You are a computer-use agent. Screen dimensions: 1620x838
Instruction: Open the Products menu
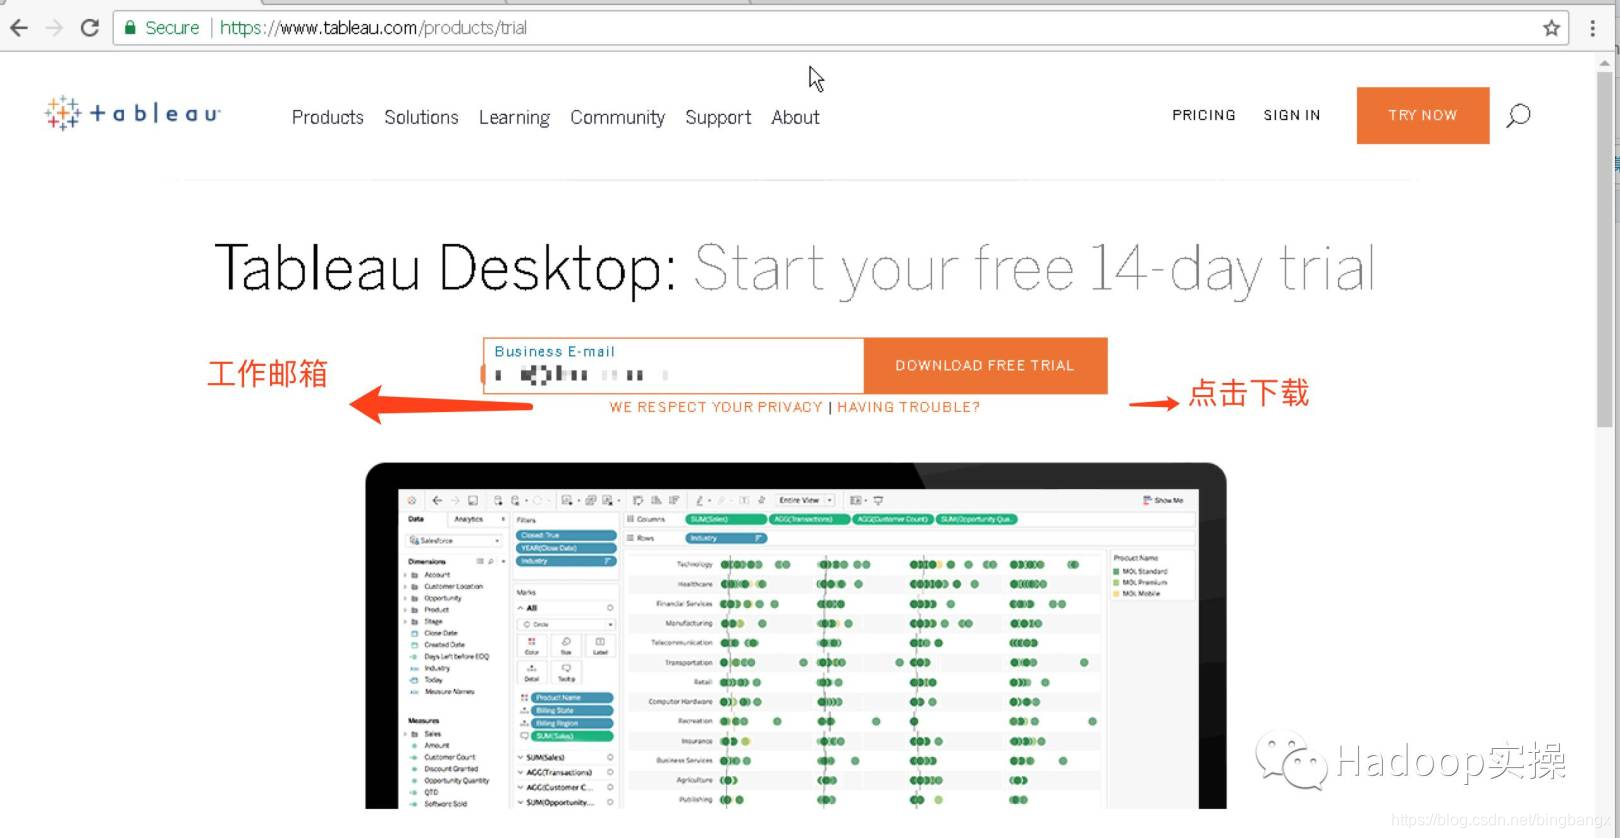pyautogui.click(x=328, y=117)
